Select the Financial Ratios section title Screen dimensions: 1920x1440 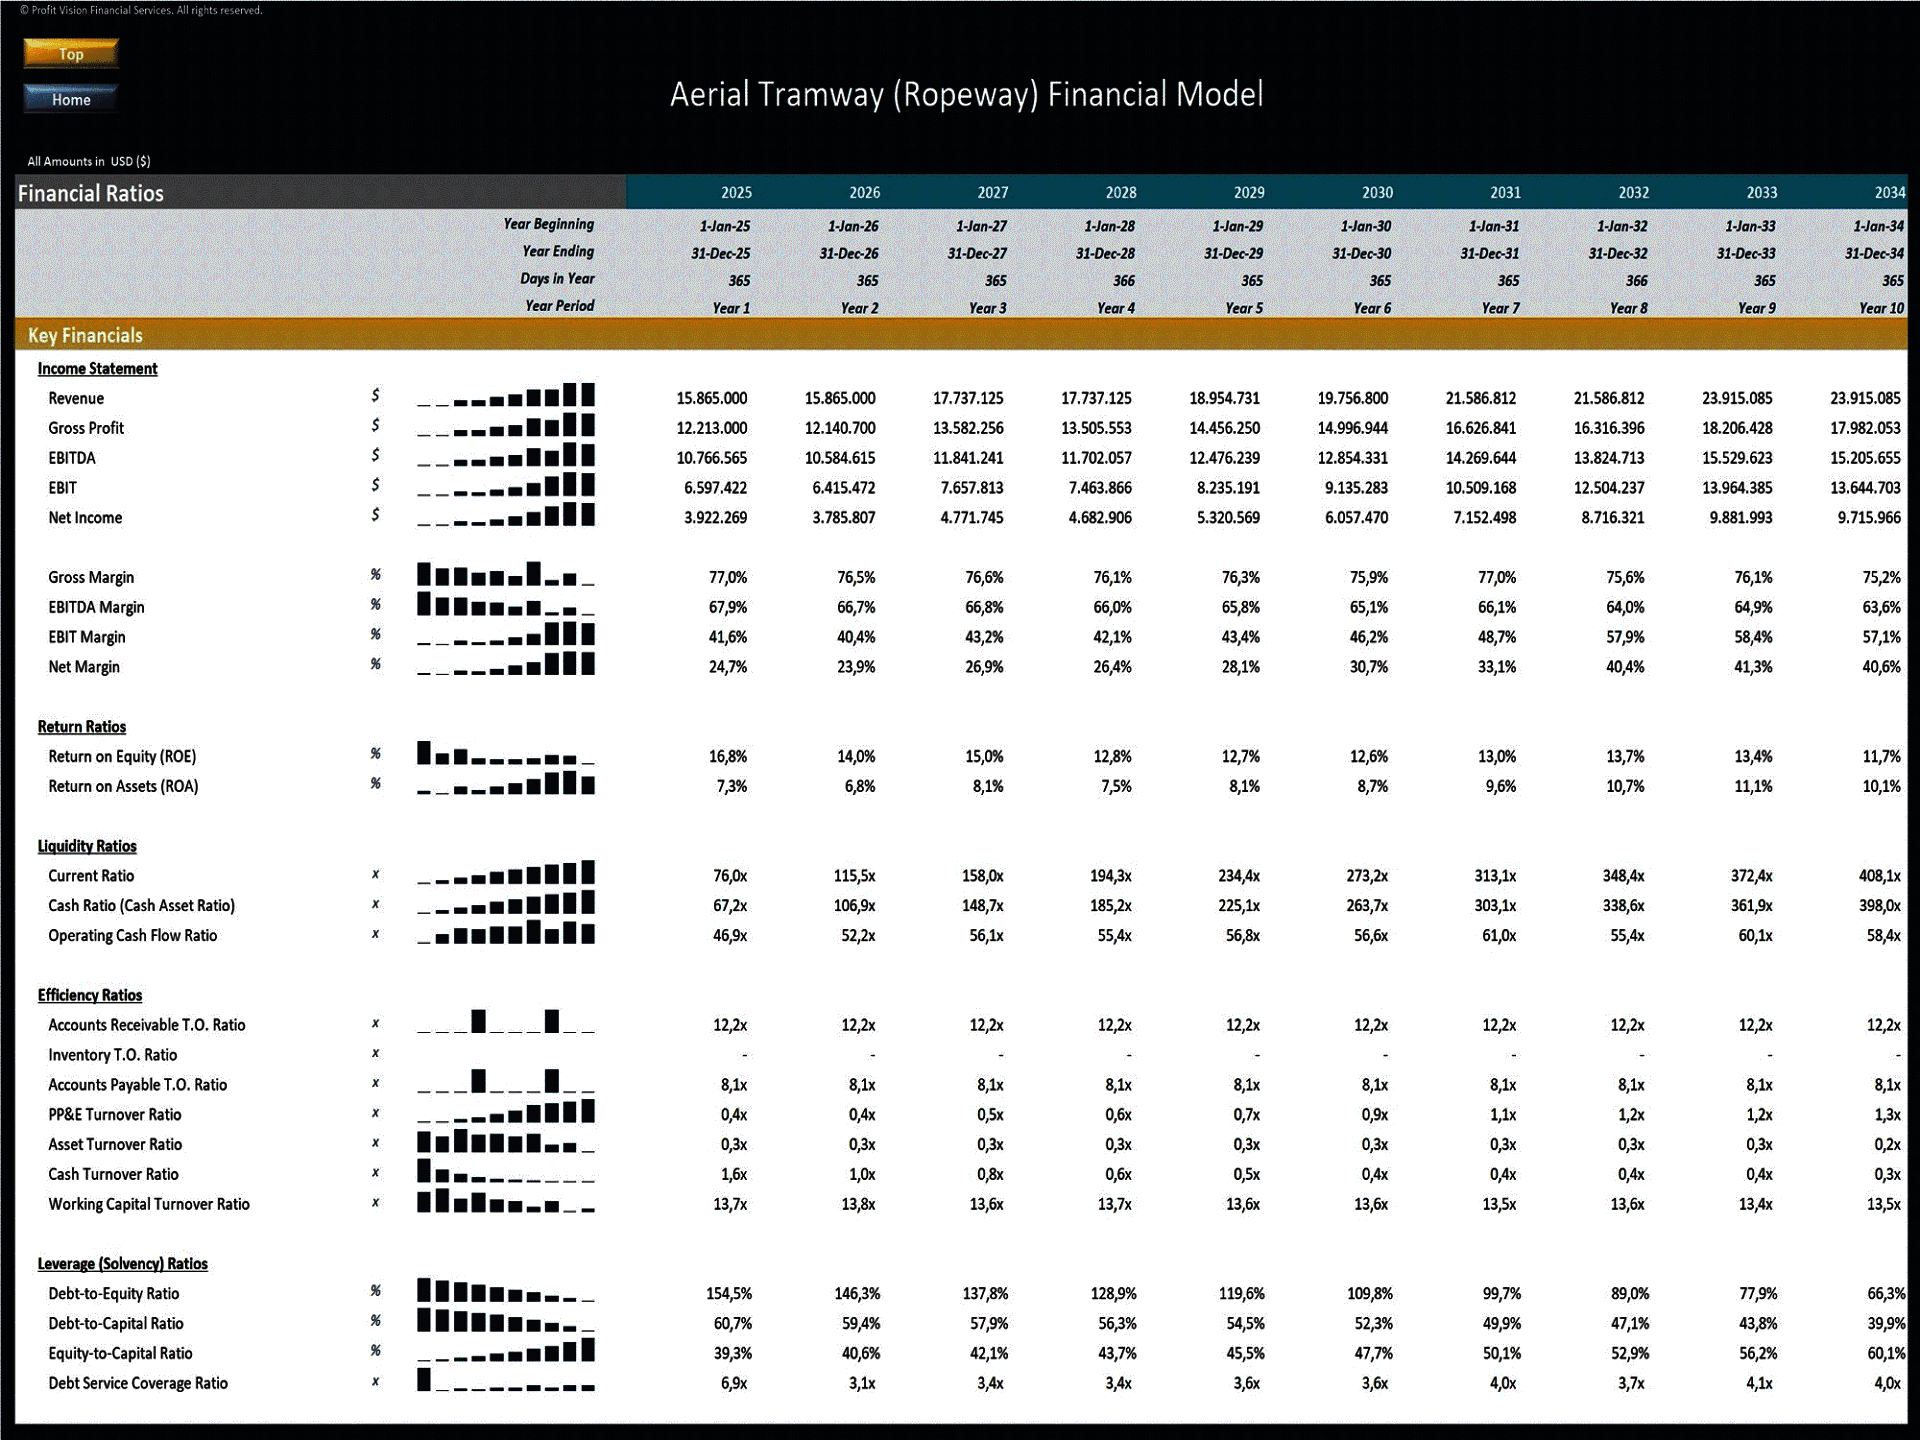(91, 193)
